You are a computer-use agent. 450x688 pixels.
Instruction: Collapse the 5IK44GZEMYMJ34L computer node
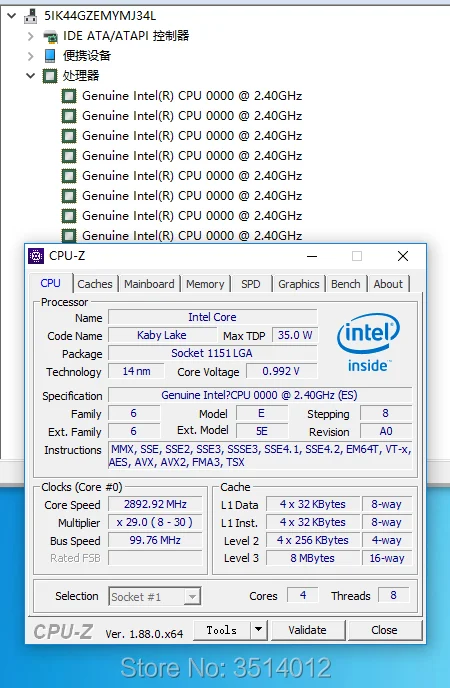pyautogui.click(x=11, y=16)
